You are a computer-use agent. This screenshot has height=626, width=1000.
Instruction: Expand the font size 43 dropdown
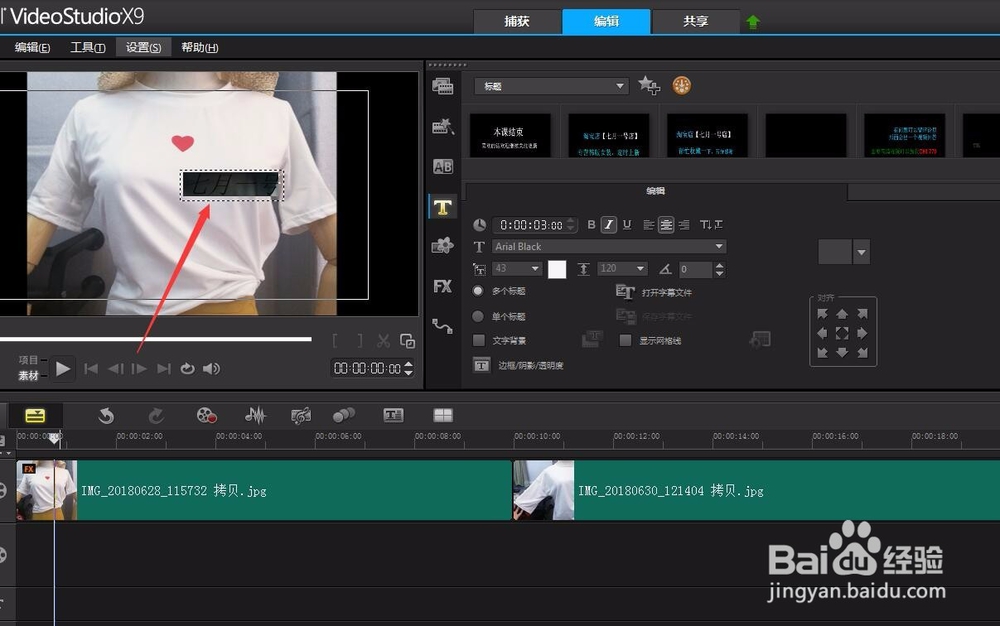click(x=516, y=268)
